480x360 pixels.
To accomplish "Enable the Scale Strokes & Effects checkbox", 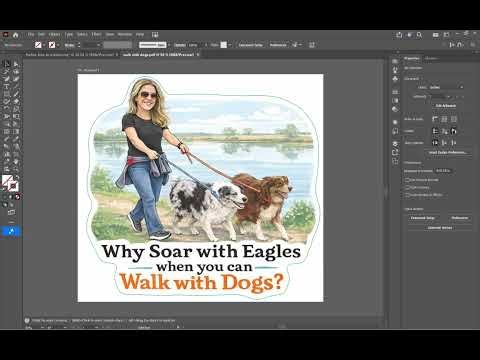I will coord(407,195).
